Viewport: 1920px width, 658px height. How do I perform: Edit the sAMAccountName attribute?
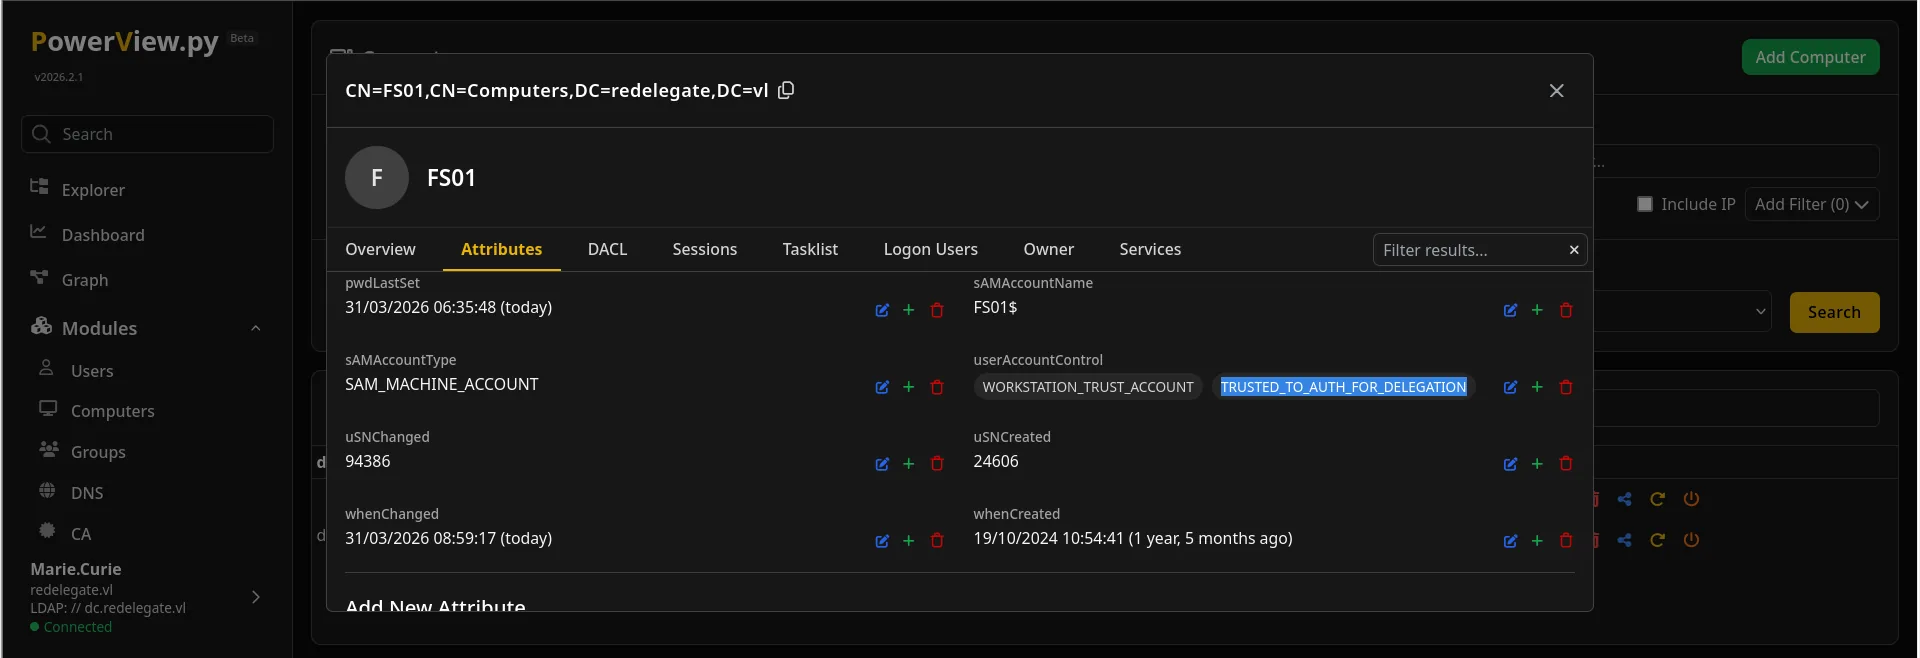[1510, 310]
